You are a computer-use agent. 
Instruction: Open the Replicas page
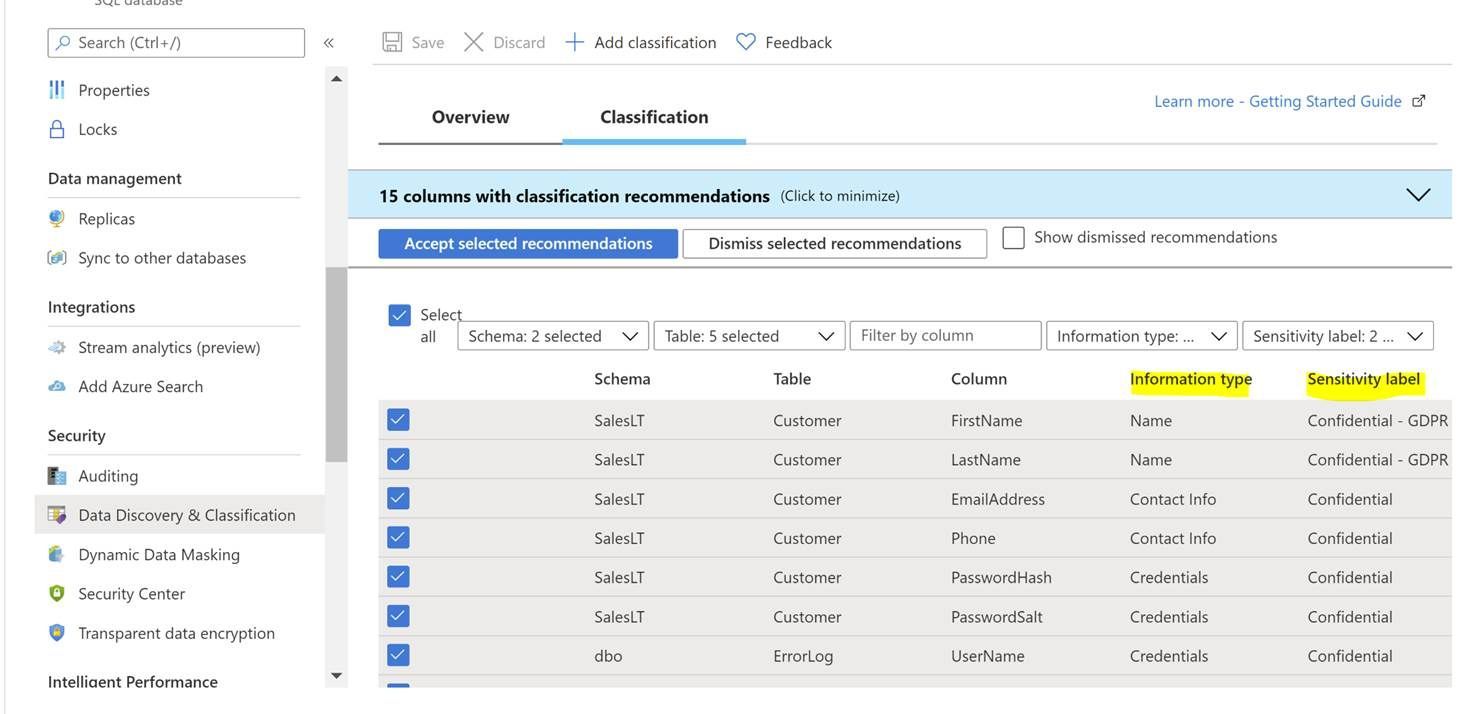click(x=105, y=217)
